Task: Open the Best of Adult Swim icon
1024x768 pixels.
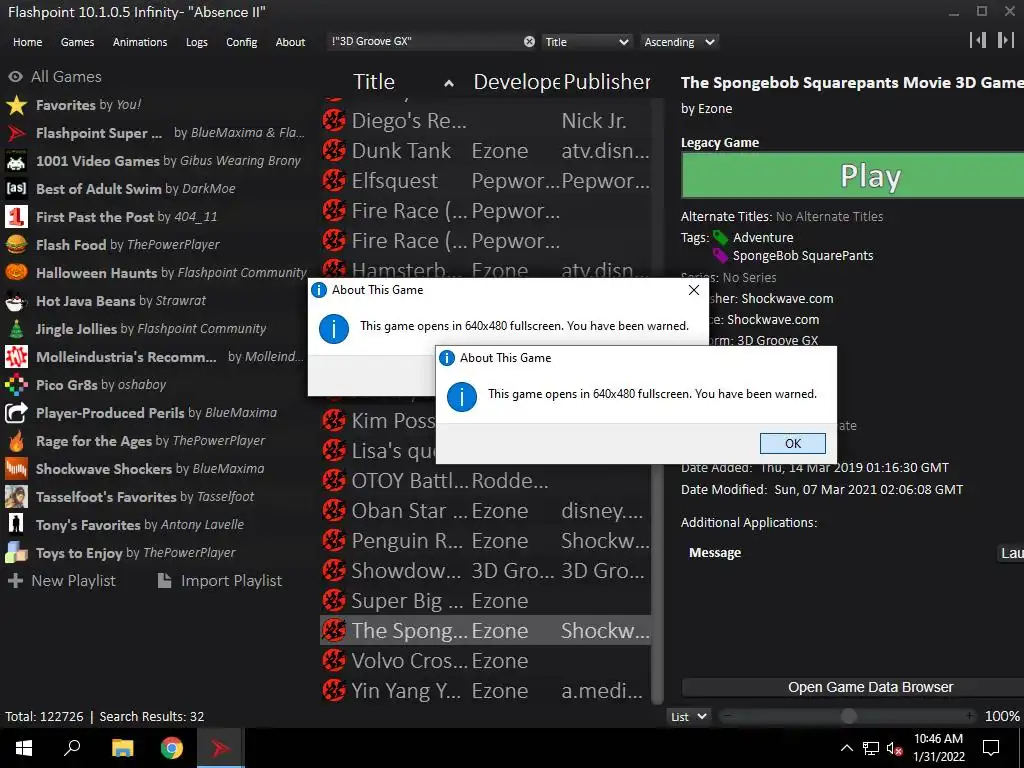Action: (16, 189)
